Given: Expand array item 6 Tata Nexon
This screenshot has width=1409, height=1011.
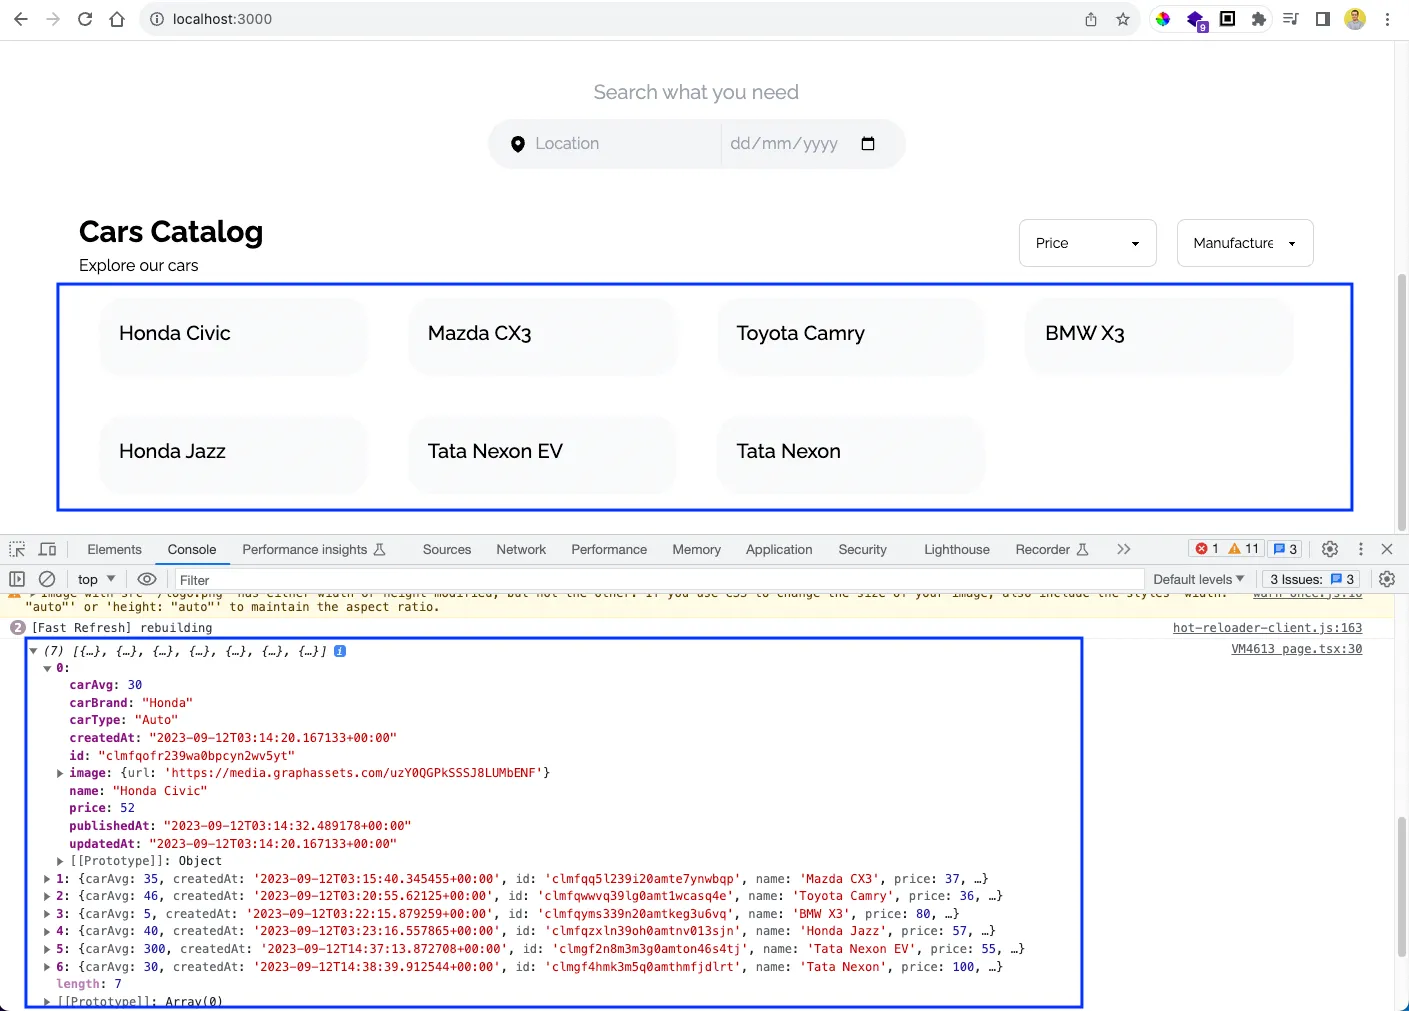Looking at the screenshot, I should click(47, 967).
